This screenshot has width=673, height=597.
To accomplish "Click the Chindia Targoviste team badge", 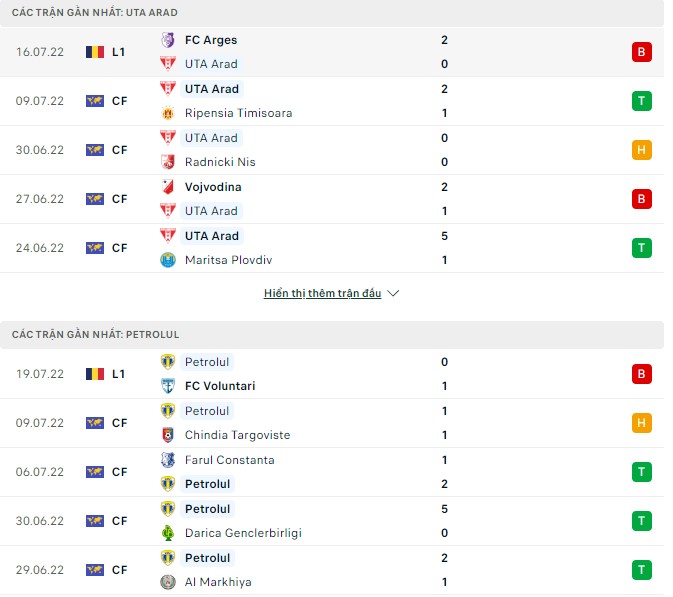I will pyautogui.click(x=168, y=435).
